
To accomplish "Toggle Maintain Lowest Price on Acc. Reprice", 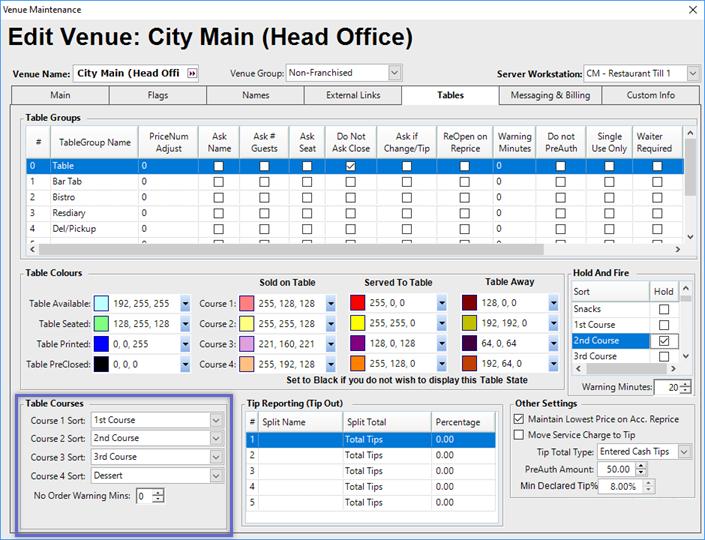I will (x=518, y=419).
